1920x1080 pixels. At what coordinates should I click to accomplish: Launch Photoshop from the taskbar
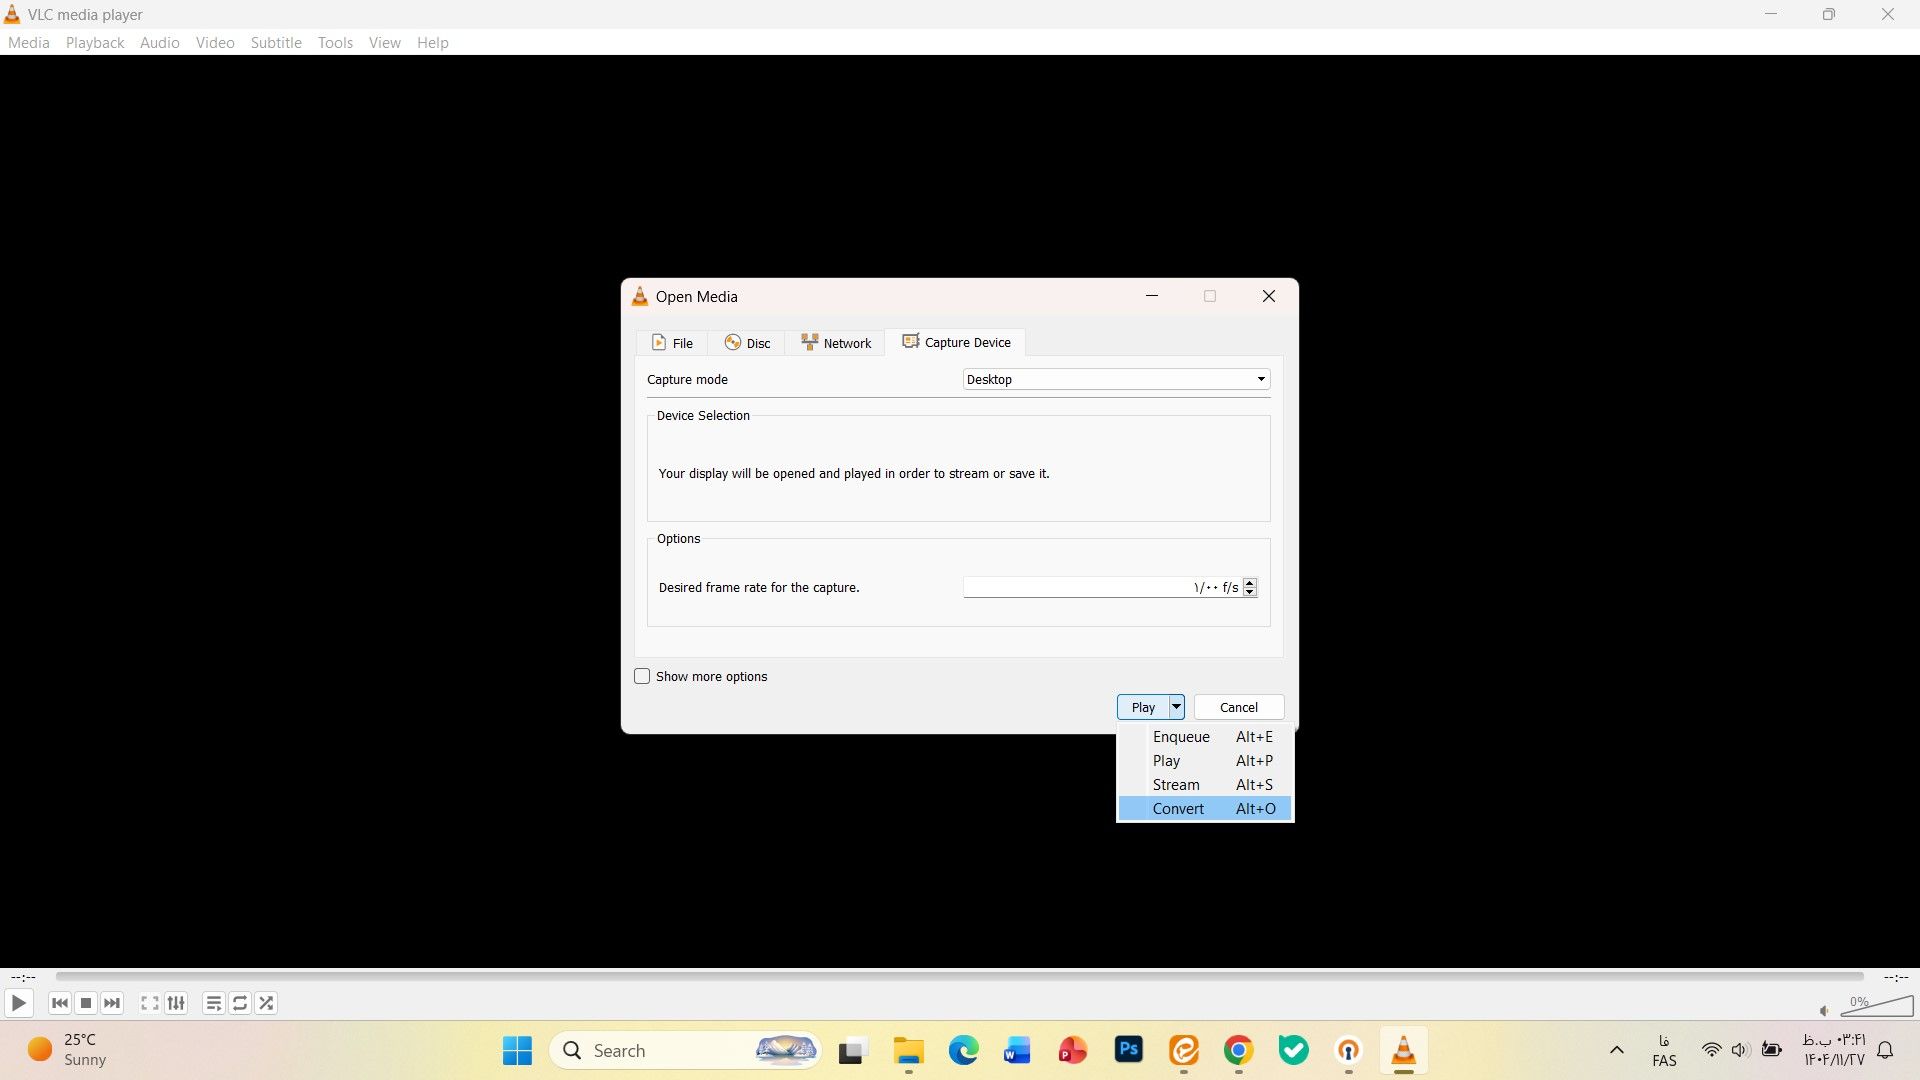pos(1128,1051)
